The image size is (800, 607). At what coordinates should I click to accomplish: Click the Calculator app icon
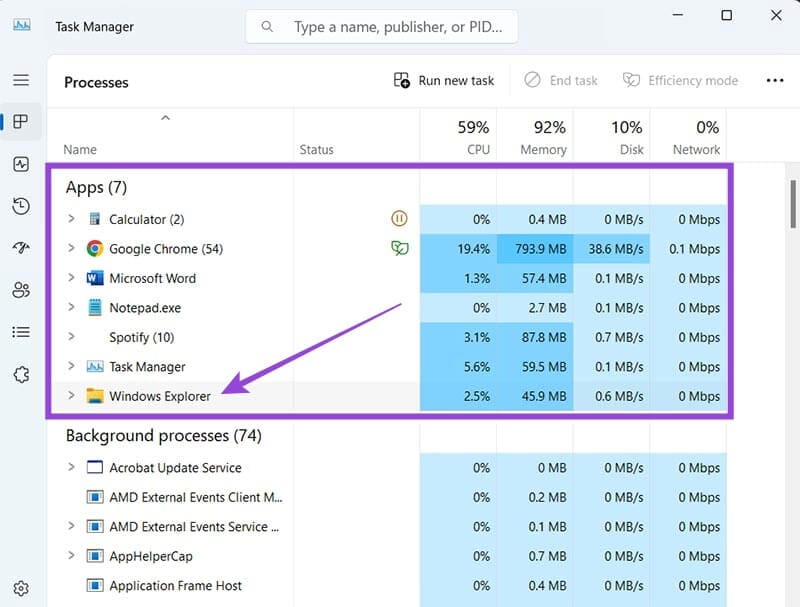(x=94, y=219)
